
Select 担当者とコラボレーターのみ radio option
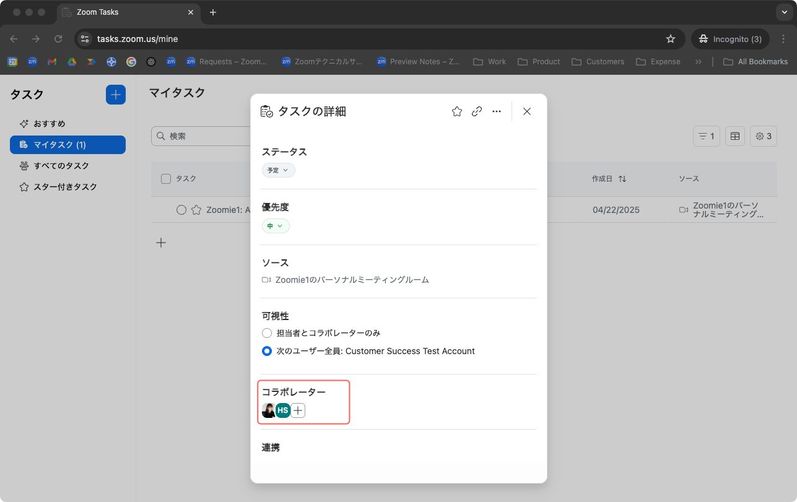[267, 332]
